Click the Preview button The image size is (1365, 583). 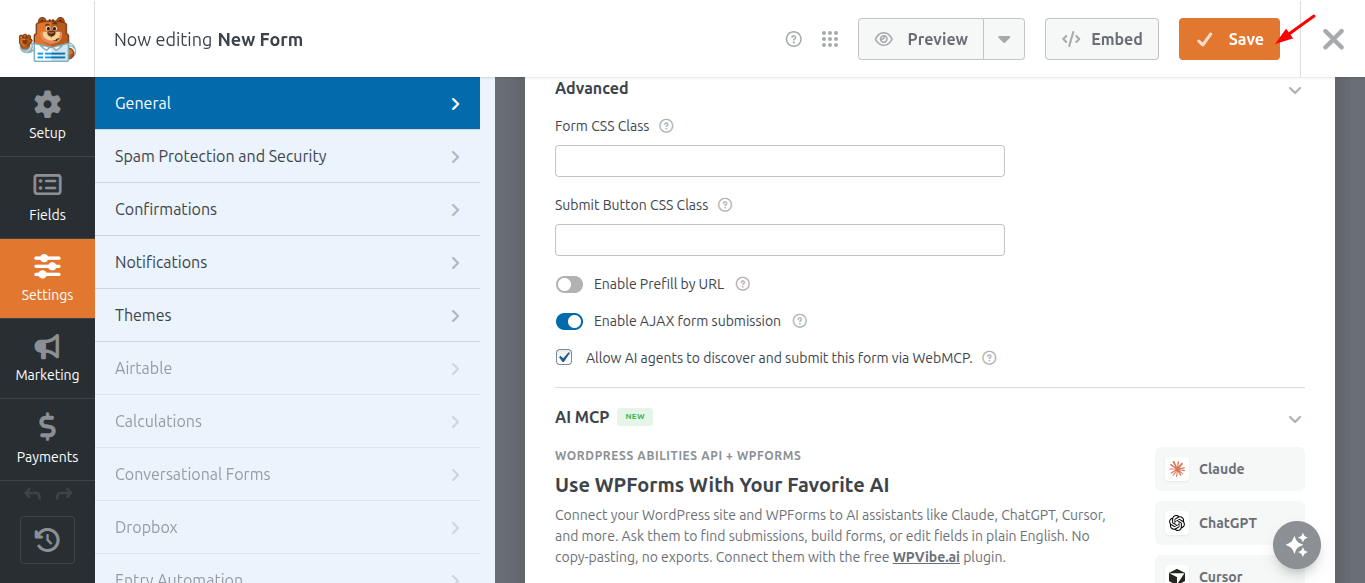(x=921, y=39)
